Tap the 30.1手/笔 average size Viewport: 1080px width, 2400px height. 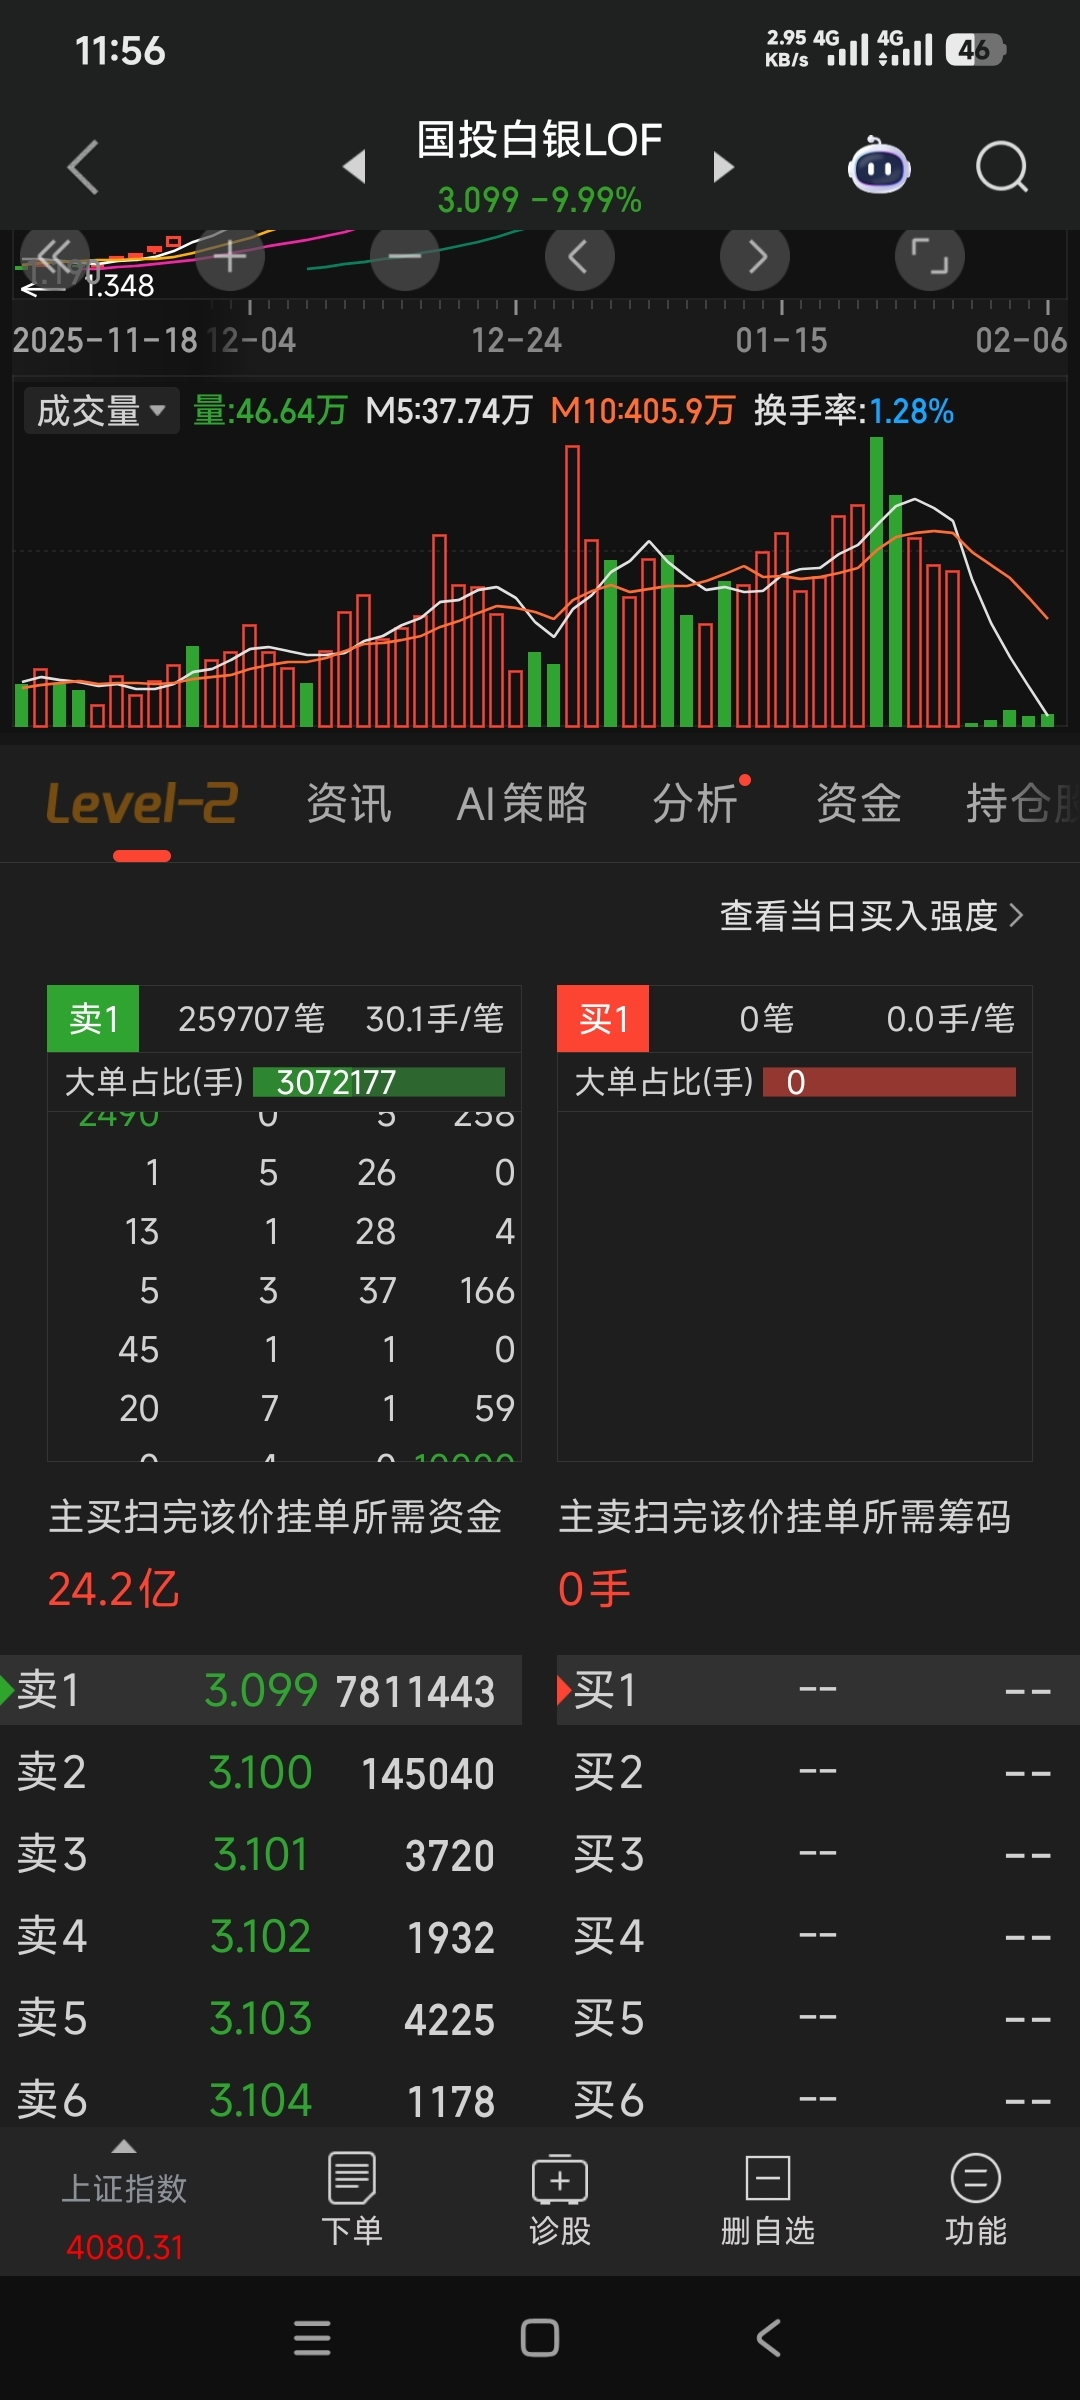click(x=434, y=1019)
